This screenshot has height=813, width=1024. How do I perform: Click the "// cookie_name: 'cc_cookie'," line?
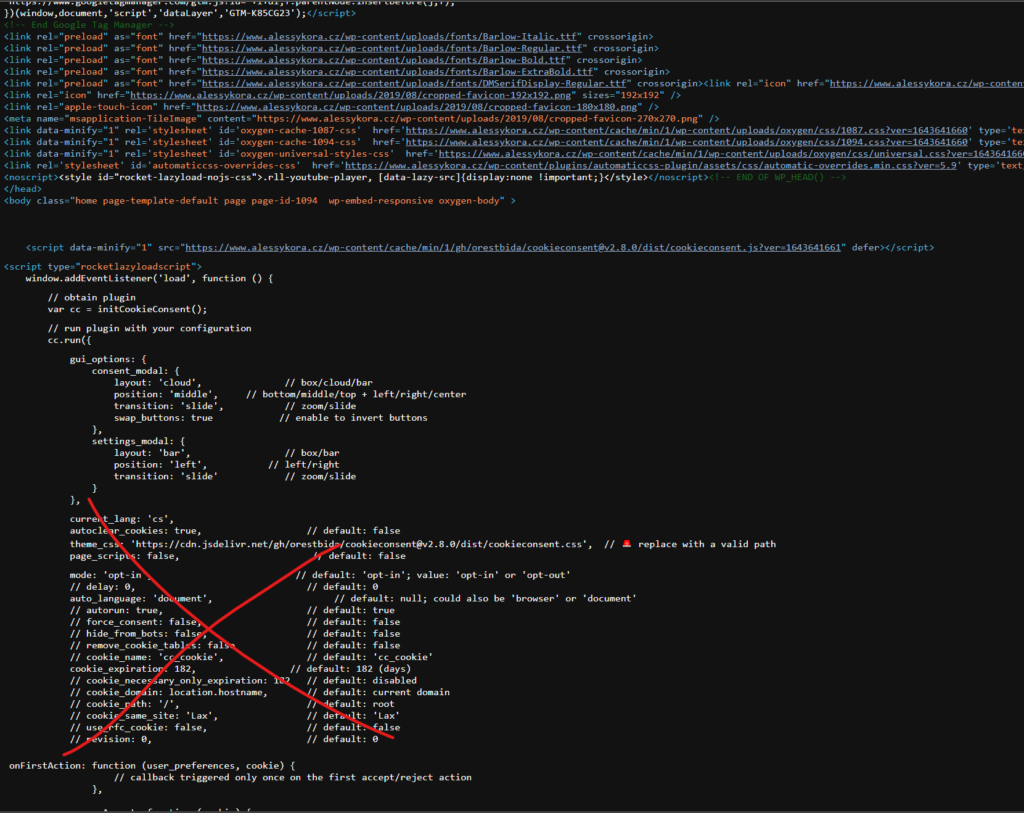(147, 658)
